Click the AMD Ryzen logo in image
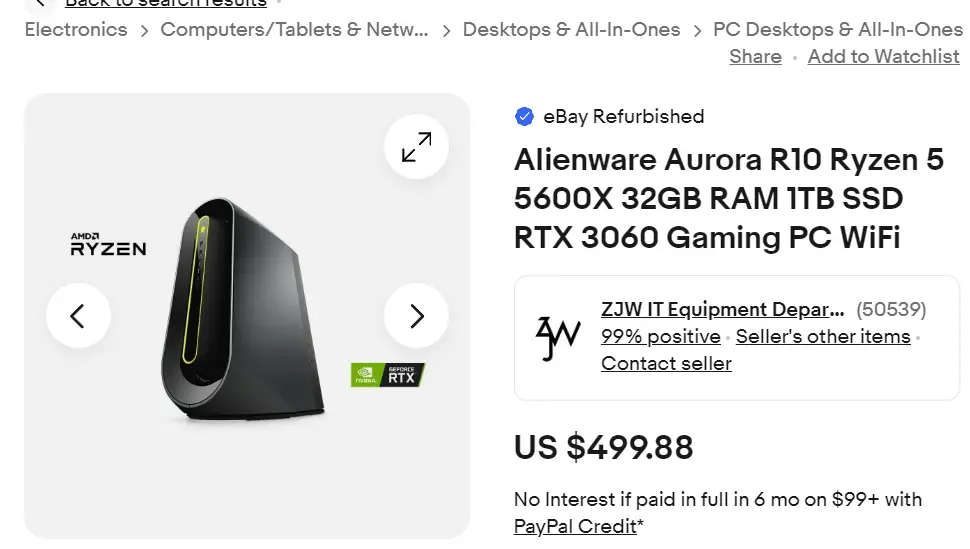Image resolution: width=970 pixels, height=549 pixels. click(x=108, y=245)
